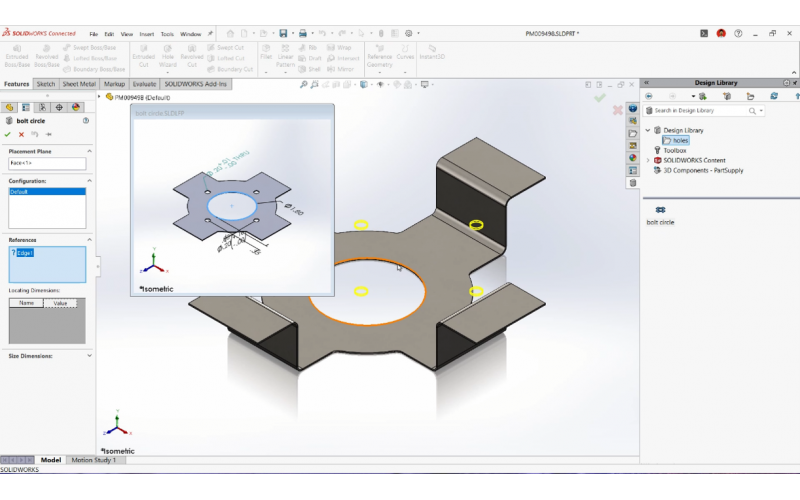
Task: Select the holes folder in Design Library
Action: (676, 140)
